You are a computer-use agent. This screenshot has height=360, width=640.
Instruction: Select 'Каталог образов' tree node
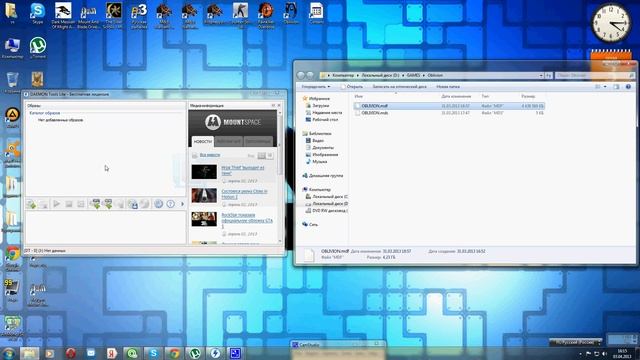tap(44, 113)
